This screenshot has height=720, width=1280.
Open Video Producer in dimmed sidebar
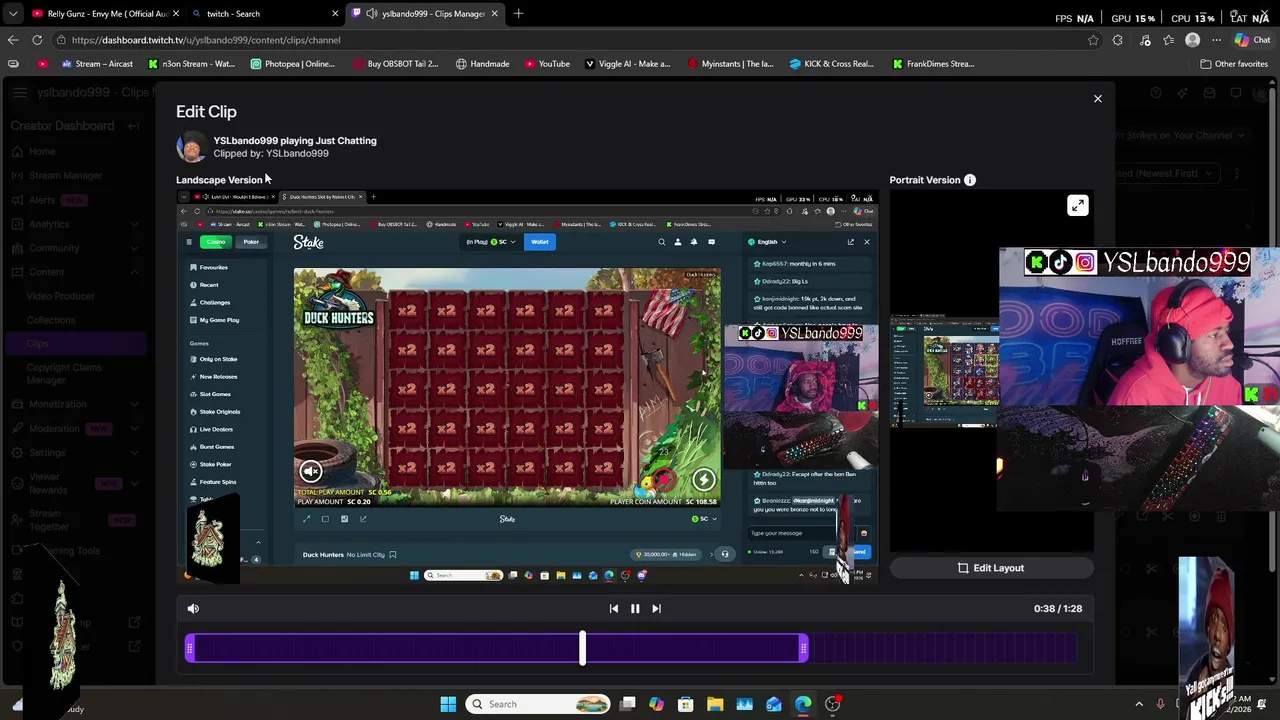click(60, 296)
